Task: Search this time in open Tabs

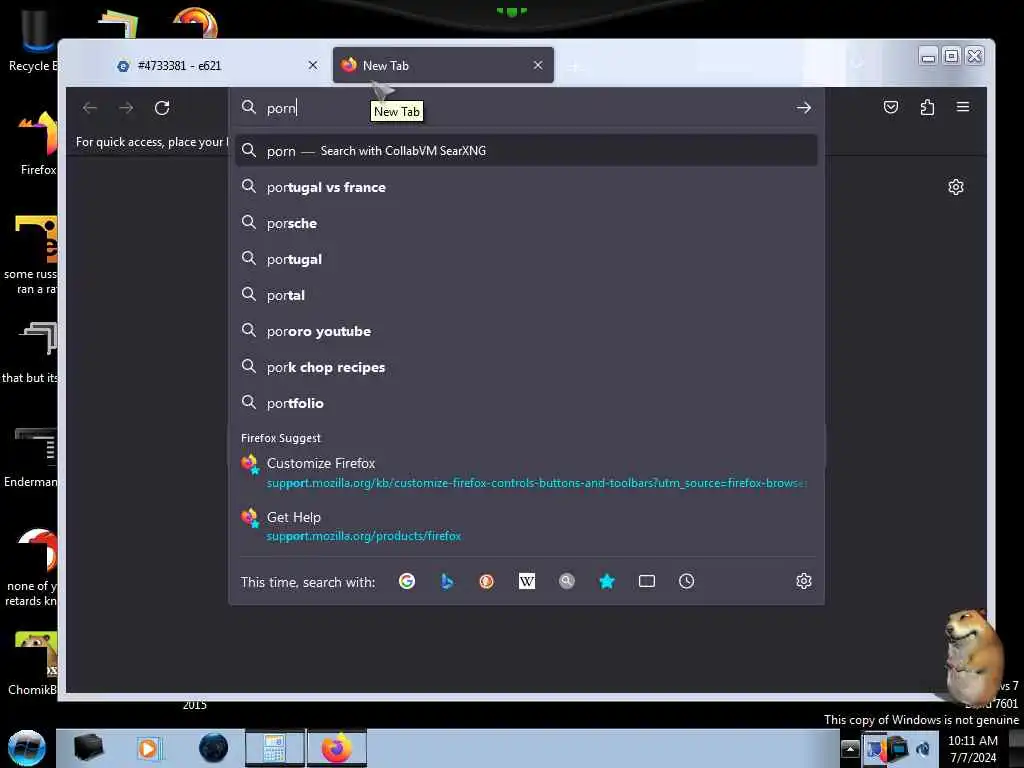Action: tap(647, 581)
